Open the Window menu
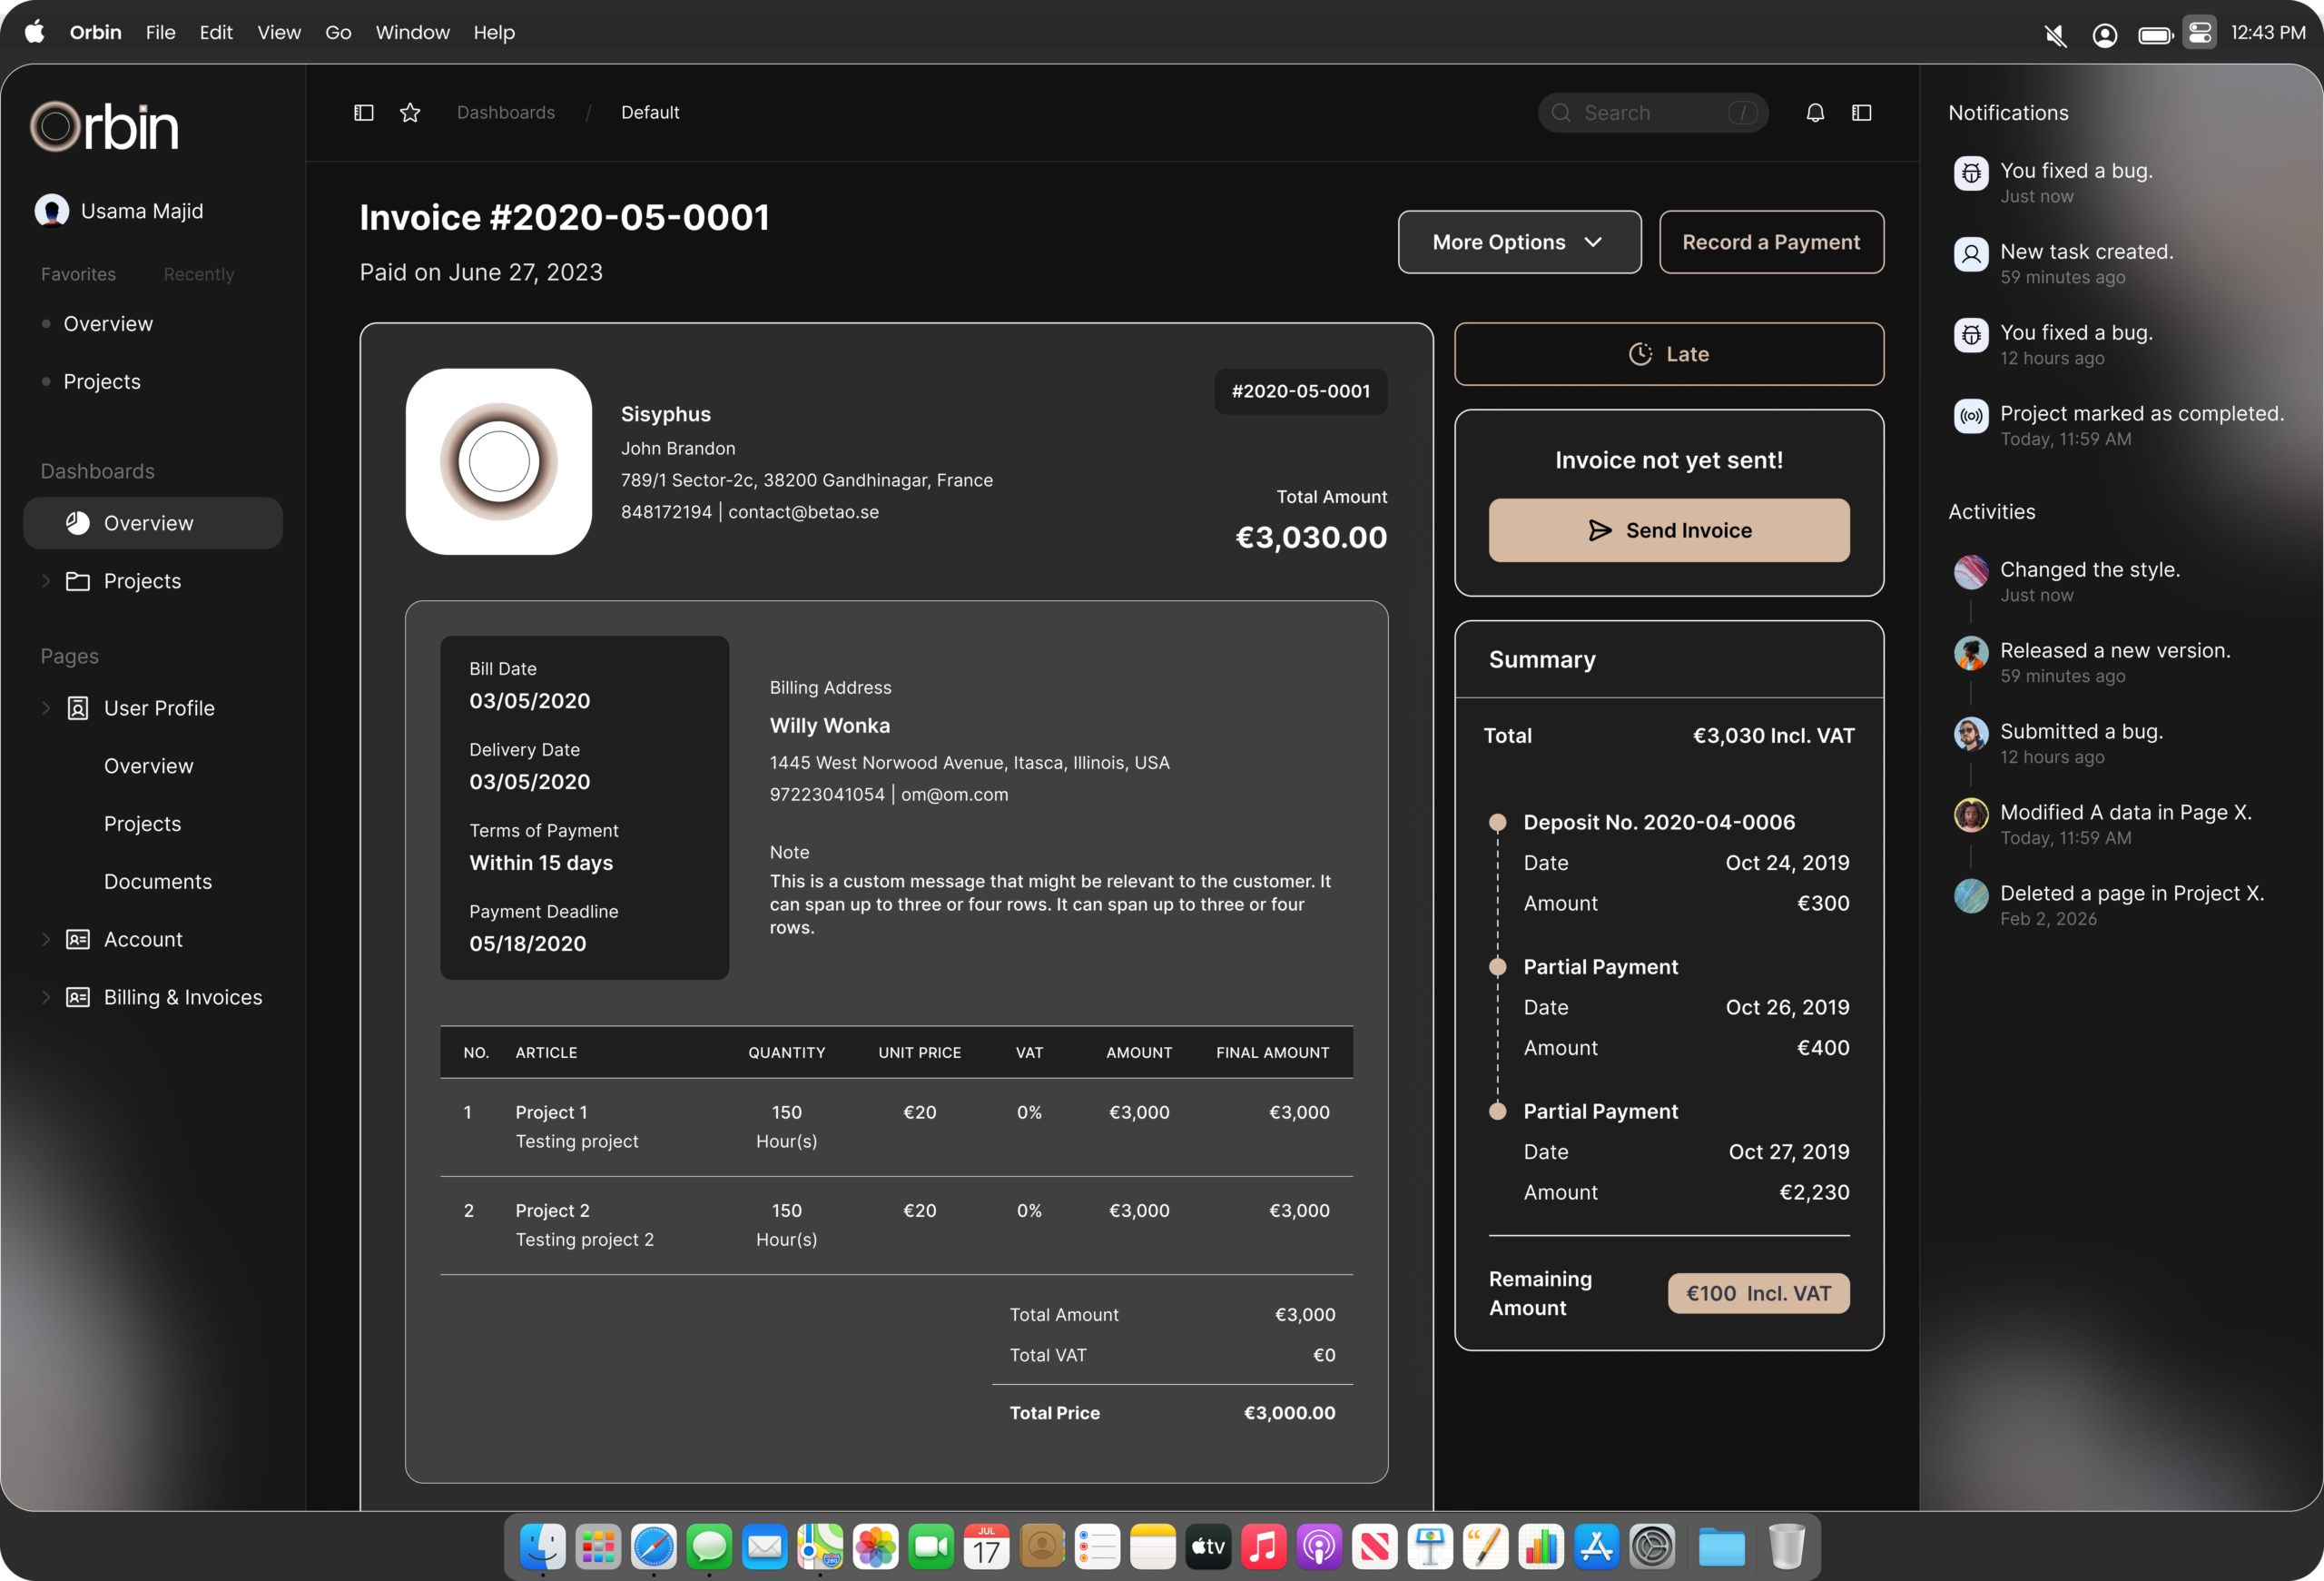The width and height of the screenshot is (2324, 1581). click(x=412, y=32)
